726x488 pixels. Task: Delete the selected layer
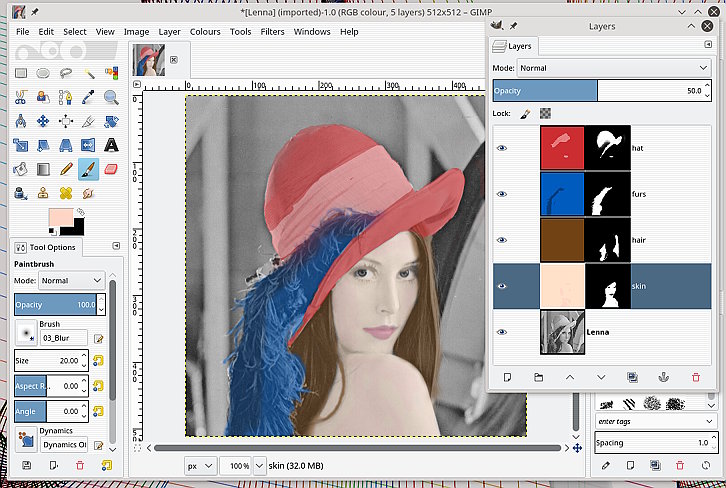click(695, 377)
